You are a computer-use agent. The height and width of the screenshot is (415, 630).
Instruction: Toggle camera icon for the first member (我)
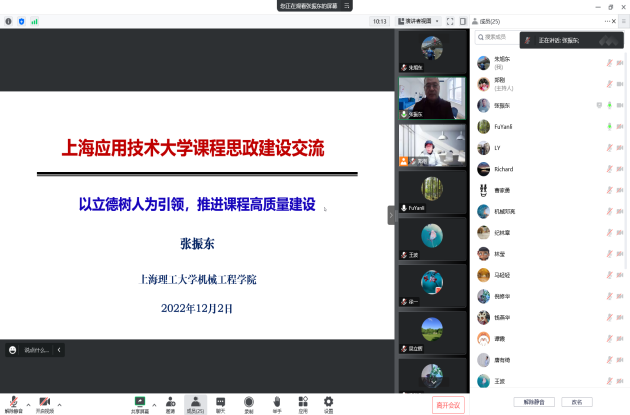pyautogui.click(x=620, y=63)
